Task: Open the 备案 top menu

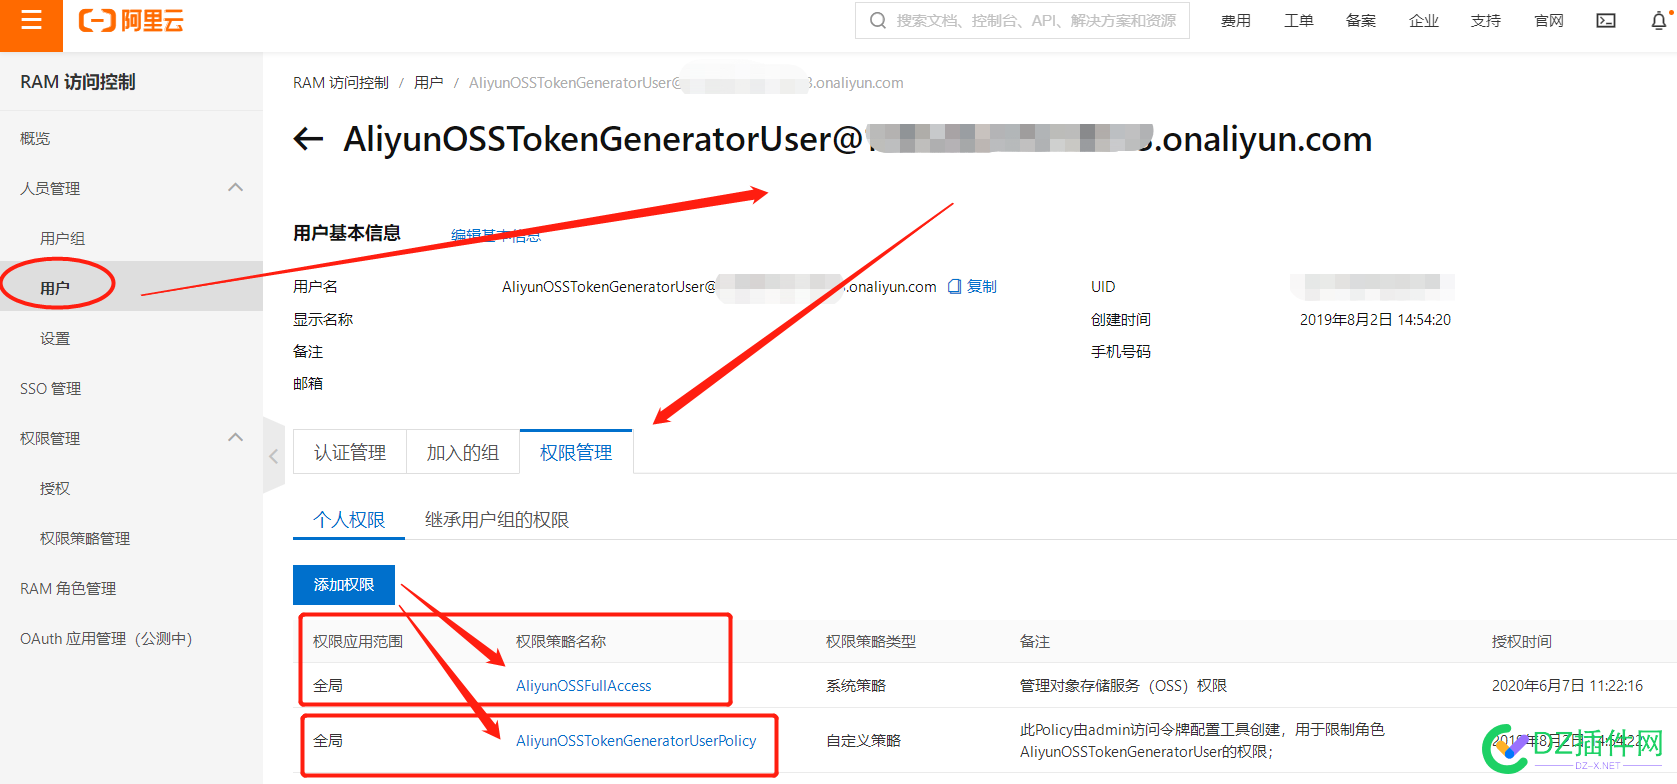Action: [x=1361, y=20]
